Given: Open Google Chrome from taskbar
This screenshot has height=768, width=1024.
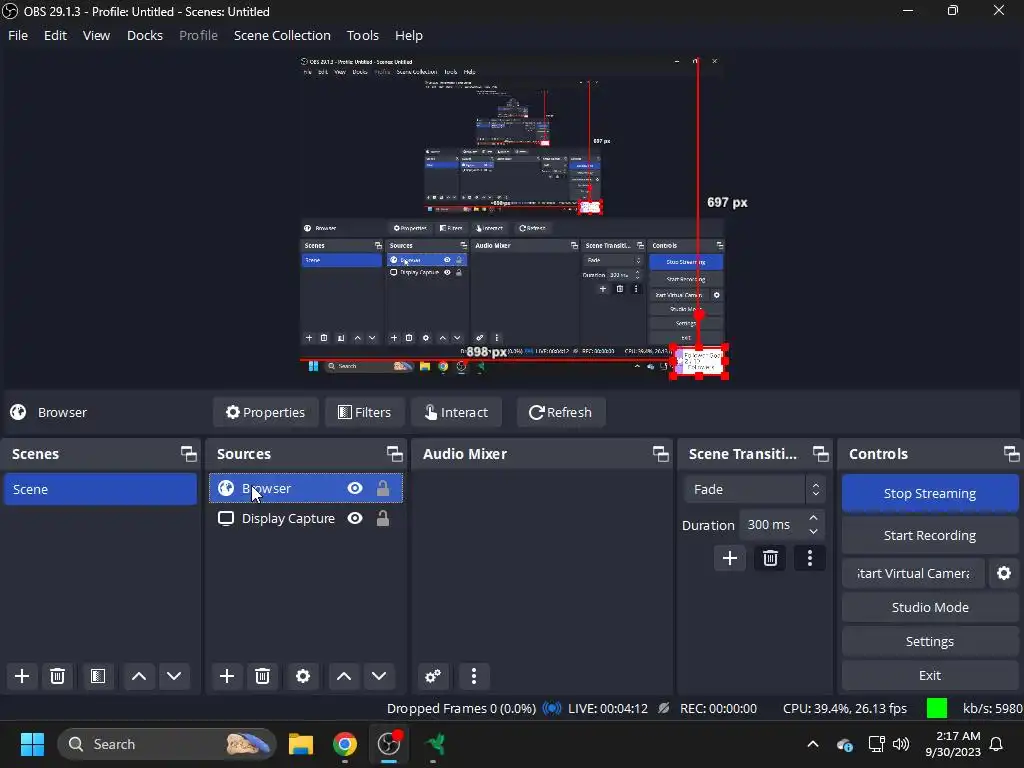Looking at the screenshot, I should (x=345, y=744).
